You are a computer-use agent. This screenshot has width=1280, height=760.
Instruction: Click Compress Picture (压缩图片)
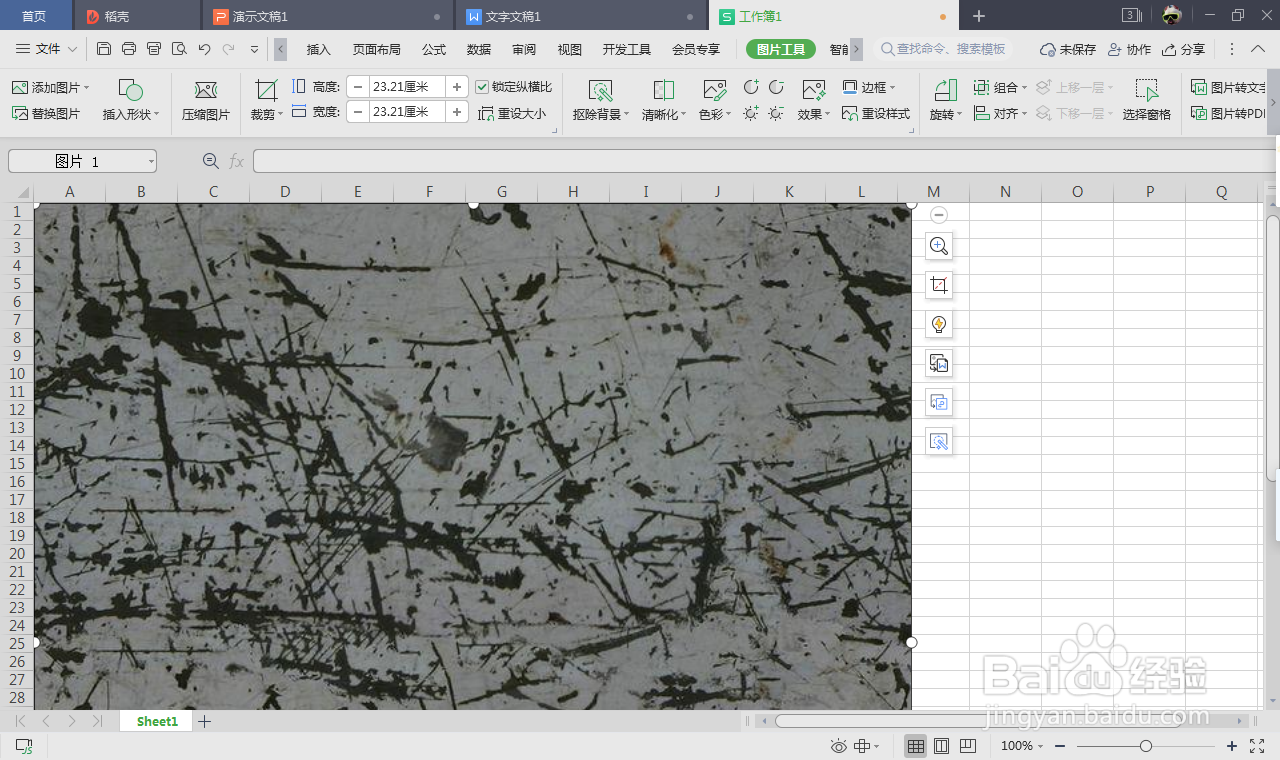tap(206, 101)
